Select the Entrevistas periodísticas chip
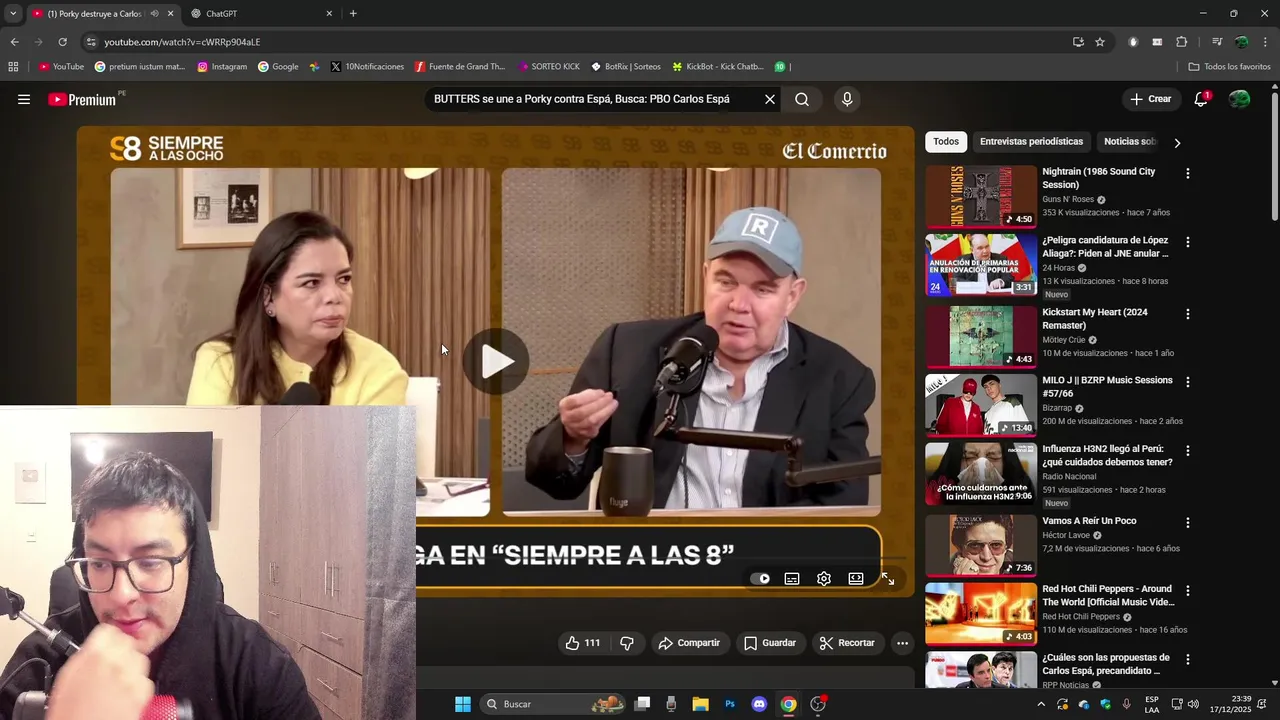This screenshot has width=1280, height=720. pos(1031,142)
